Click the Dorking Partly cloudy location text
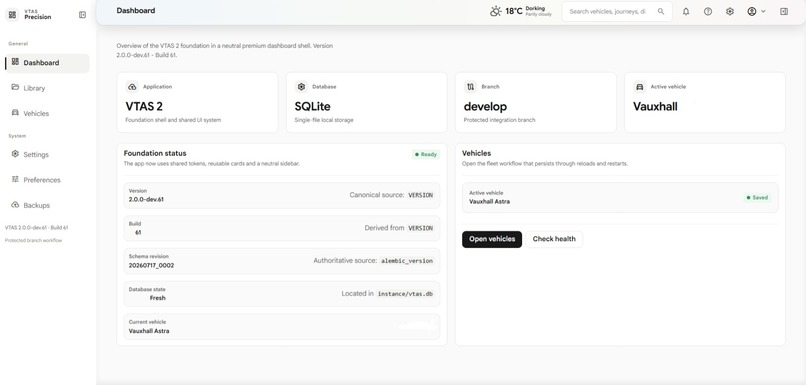Screen dimensions: 806x385 tap(538, 11)
